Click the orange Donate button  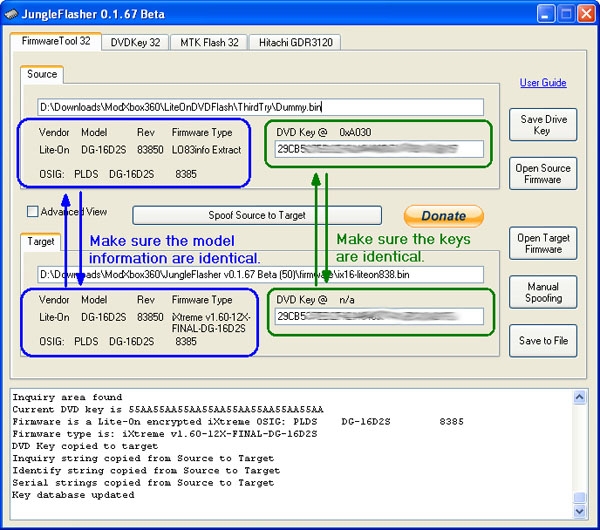(x=443, y=216)
